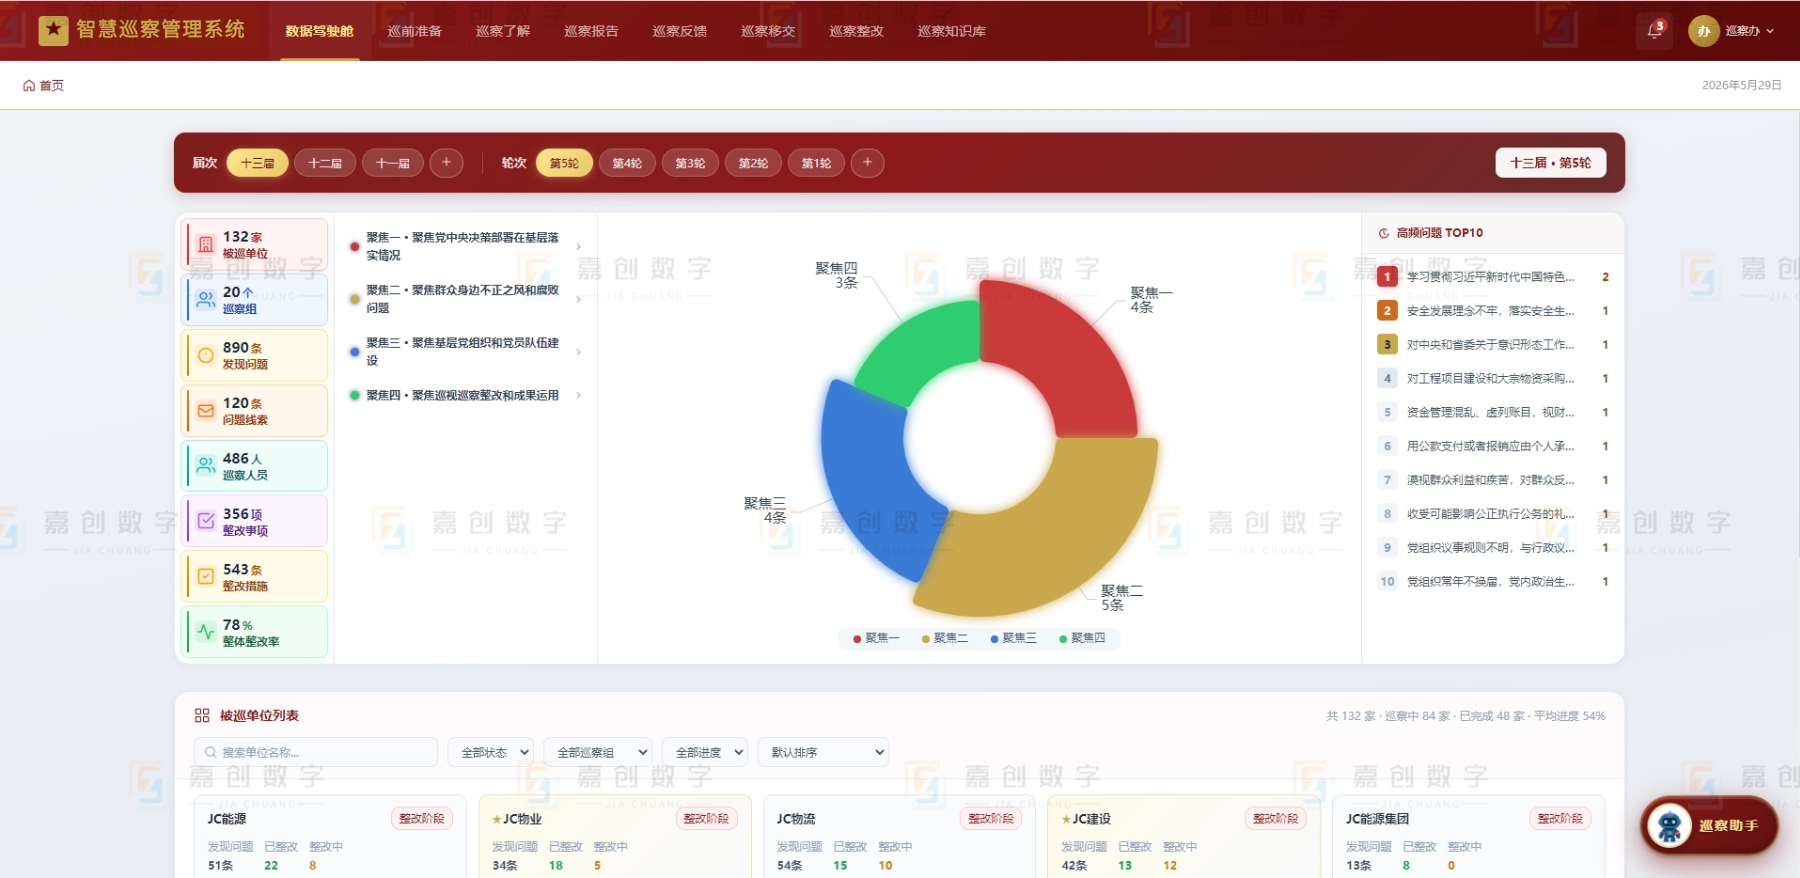Select 十一届 session pill
Image resolution: width=1800 pixels, height=878 pixels.
tap(393, 163)
